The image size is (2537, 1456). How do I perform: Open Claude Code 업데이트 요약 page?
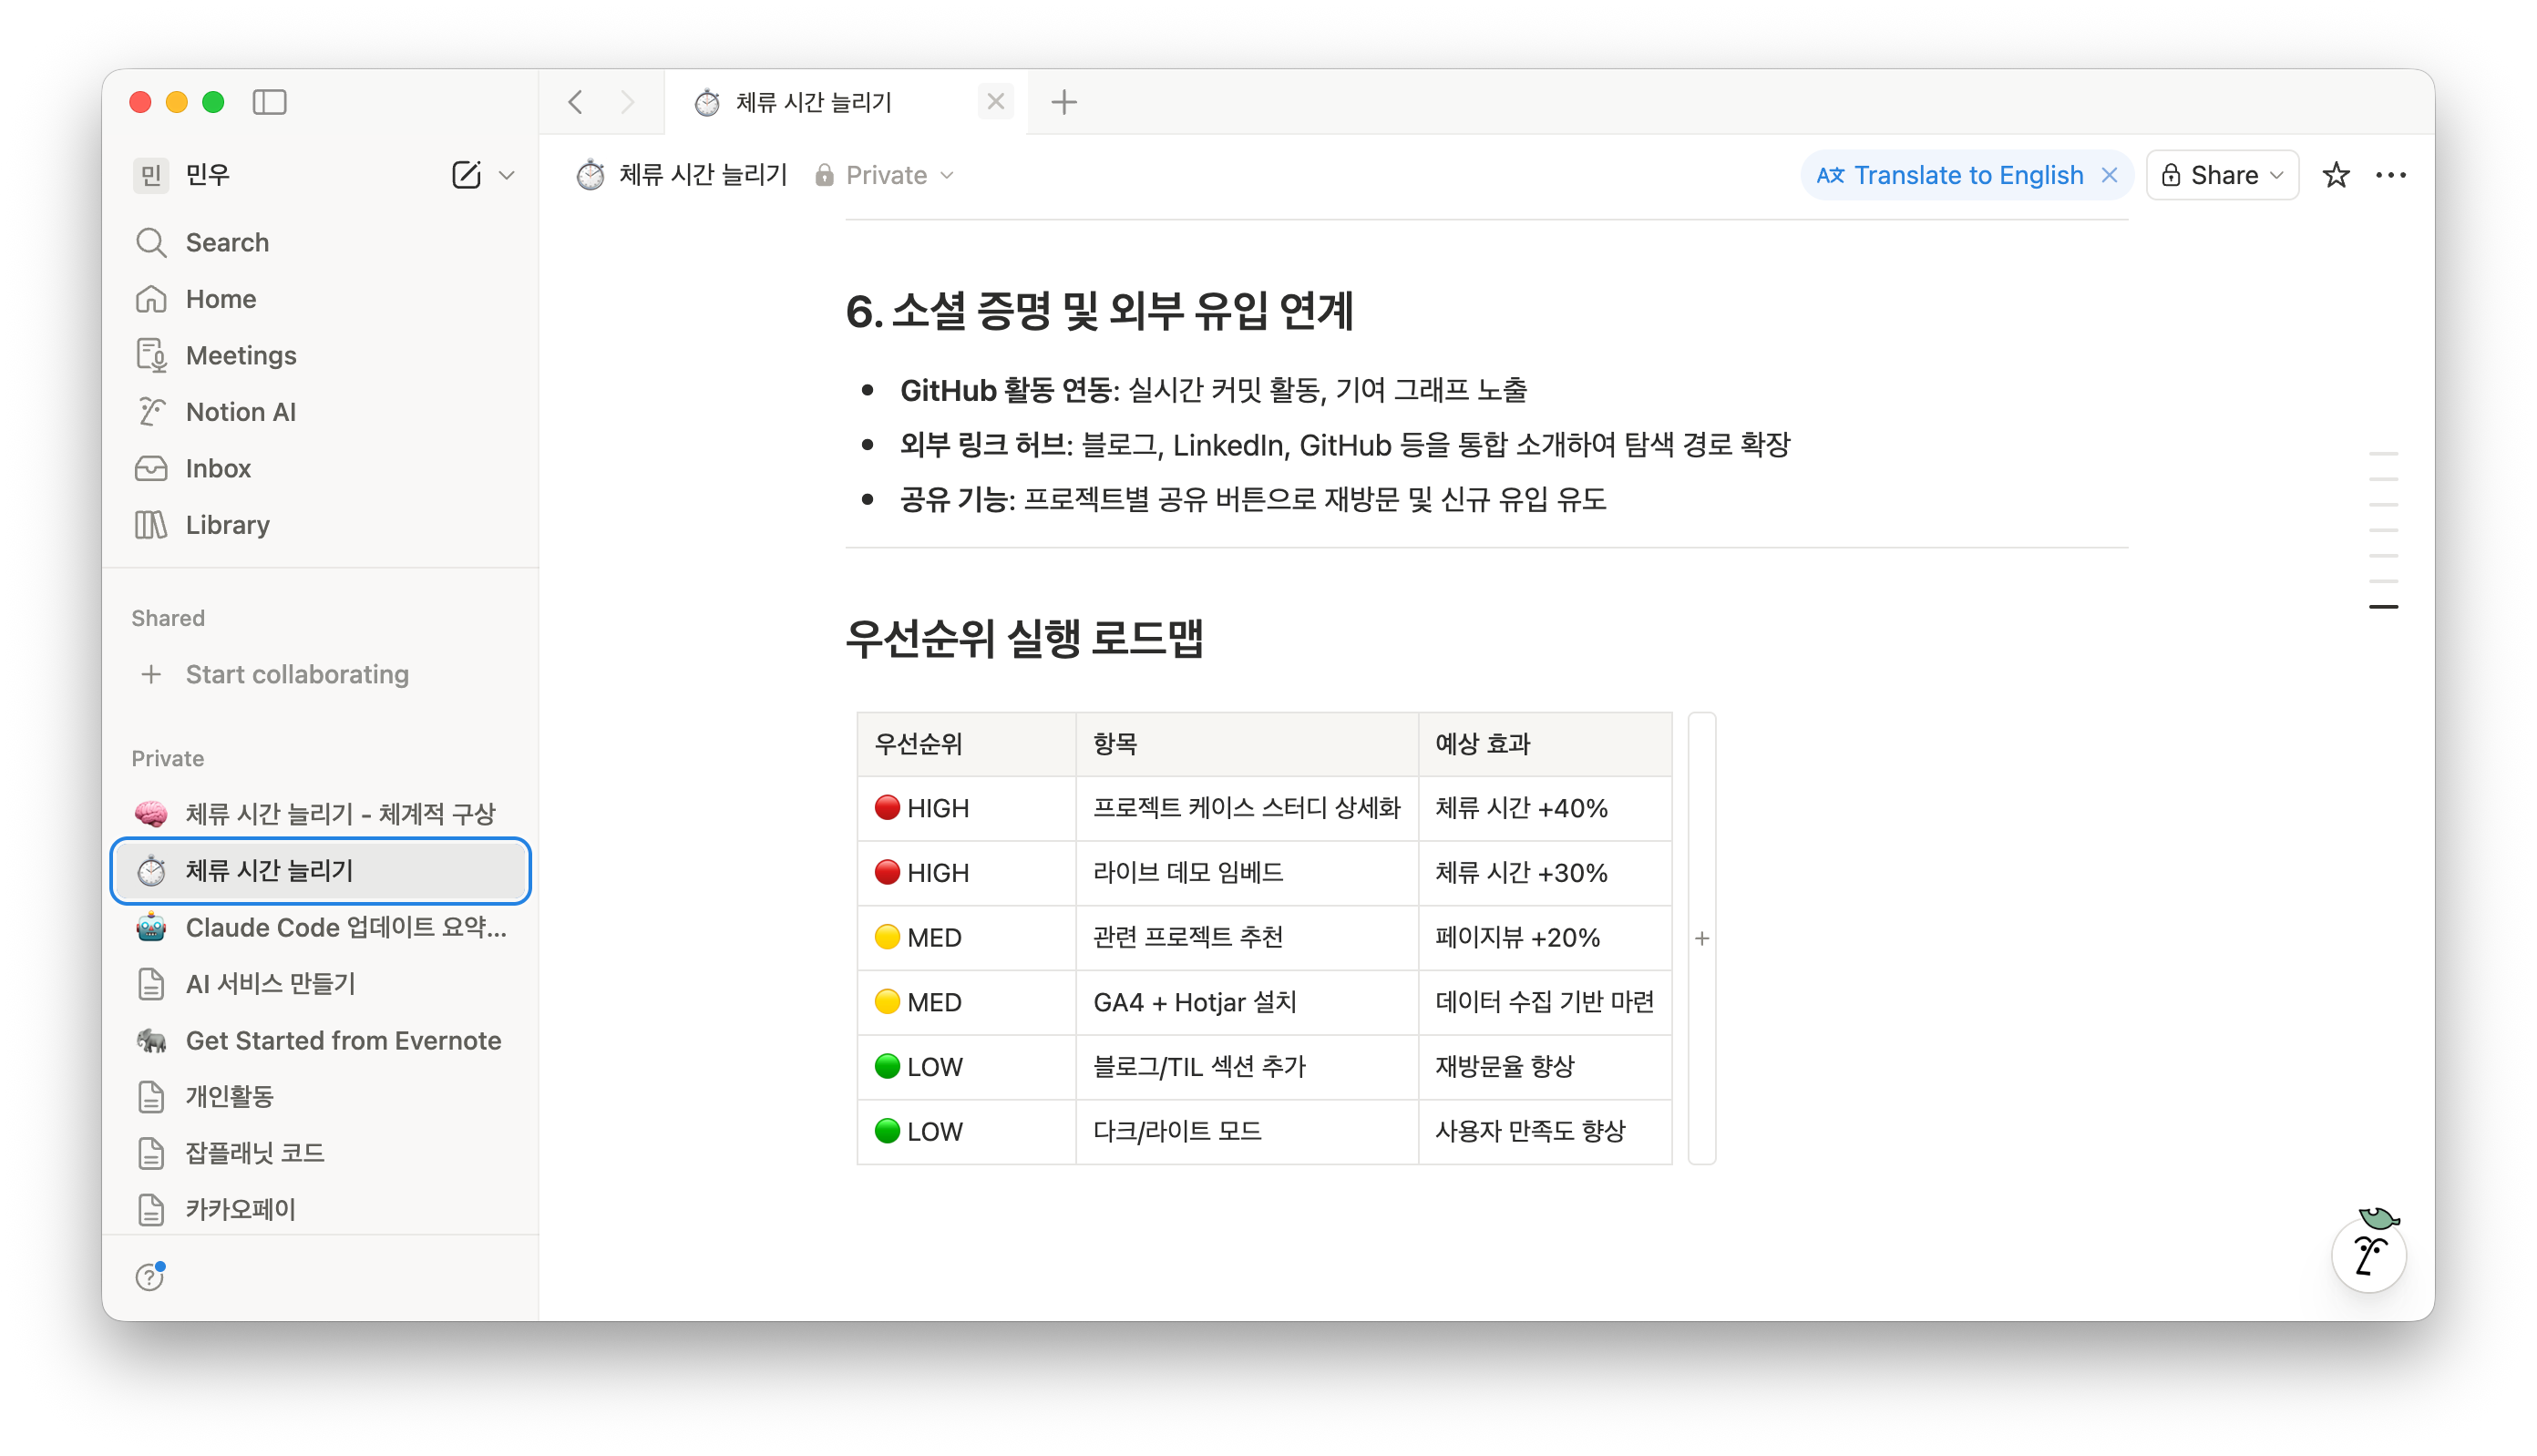(320, 927)
